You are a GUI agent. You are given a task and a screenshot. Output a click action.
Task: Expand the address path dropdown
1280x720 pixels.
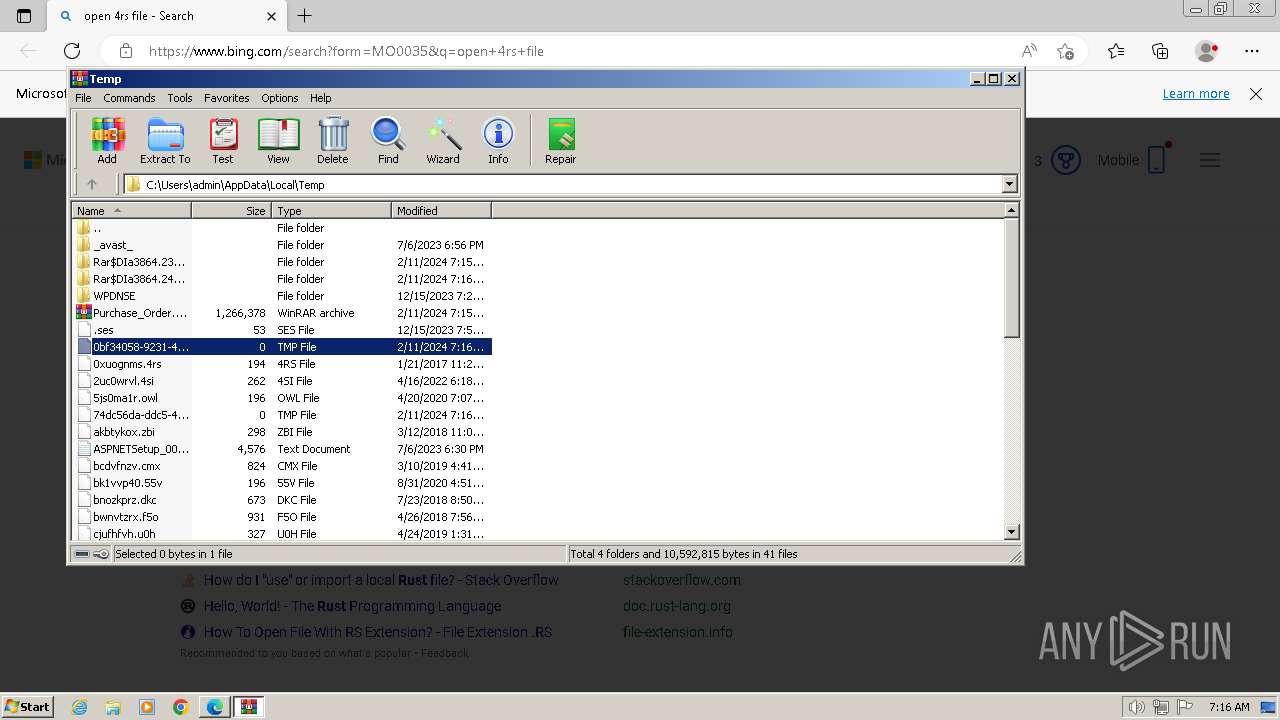[1009, 184]
